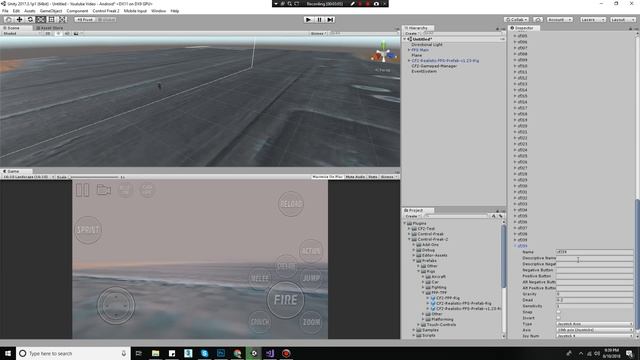The height and width of the screenshot is (360, 640).
Task: Select CF2-Gamepad-Manager in Hierarchy
Action: pos(434,66)
